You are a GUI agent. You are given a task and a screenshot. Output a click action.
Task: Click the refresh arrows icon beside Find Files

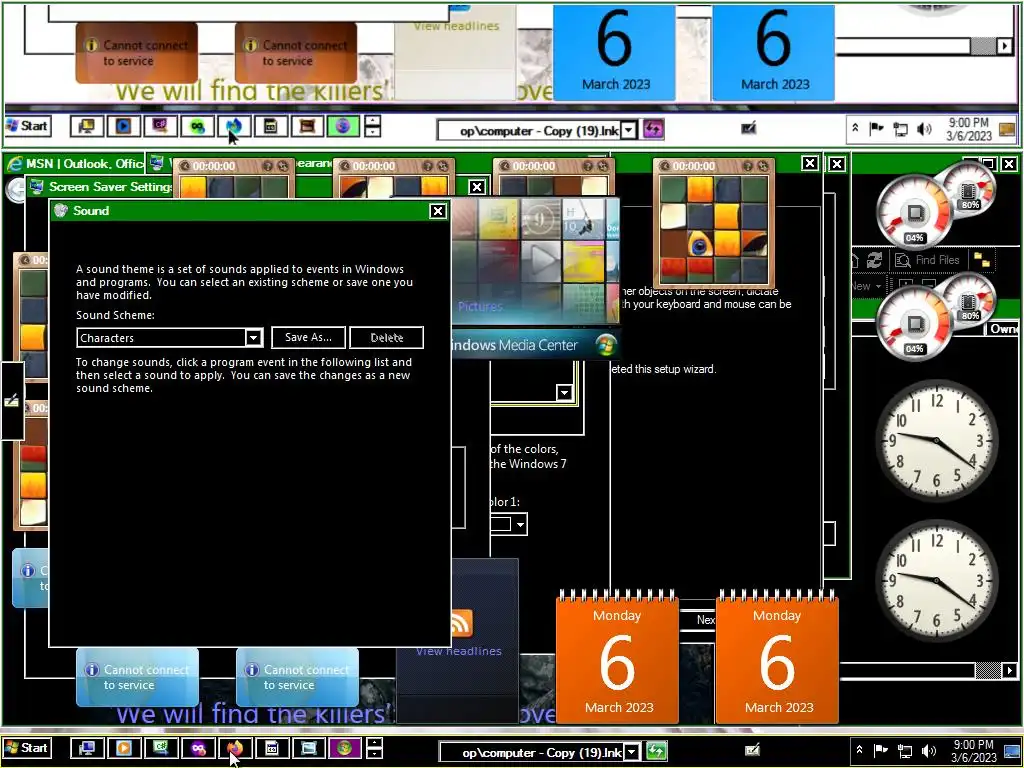[x=874, y=260]
